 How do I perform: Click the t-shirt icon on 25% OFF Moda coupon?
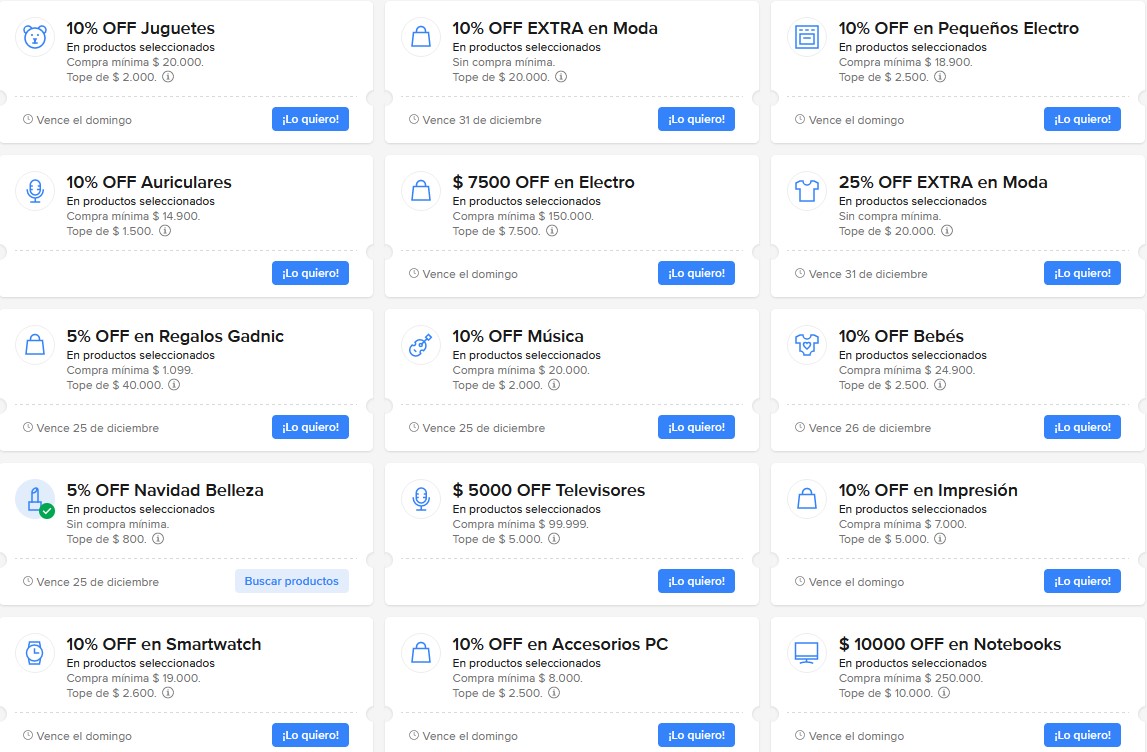(806, 190)
